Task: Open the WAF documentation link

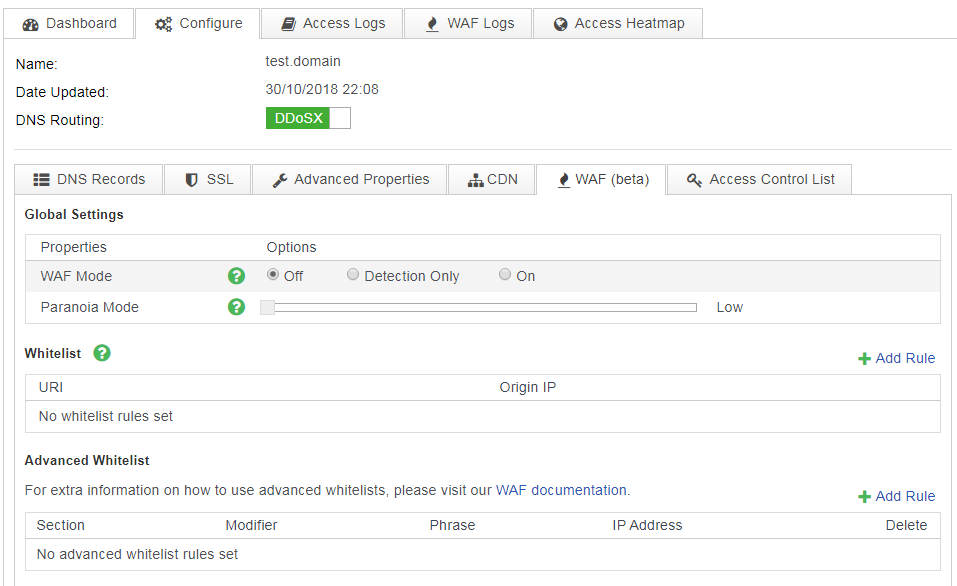Action: (x=561, y=490)
